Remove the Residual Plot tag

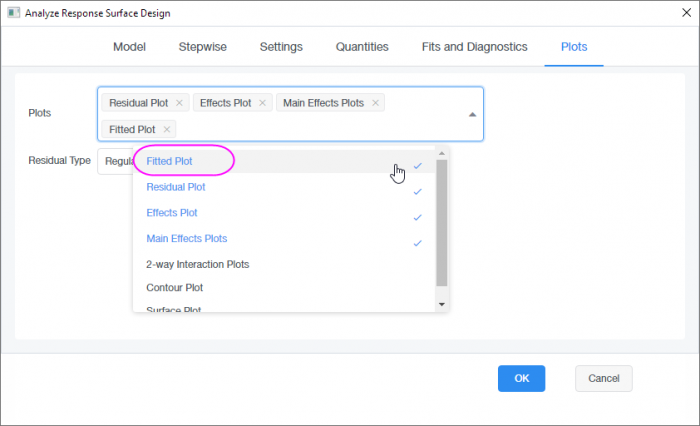(x=179, y=103)
